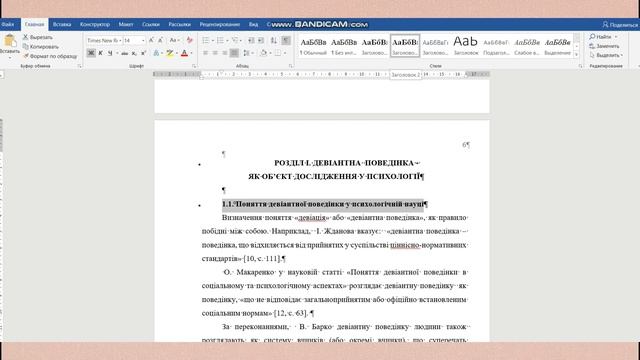Click the line spacing icon

(x=246, y=53)
